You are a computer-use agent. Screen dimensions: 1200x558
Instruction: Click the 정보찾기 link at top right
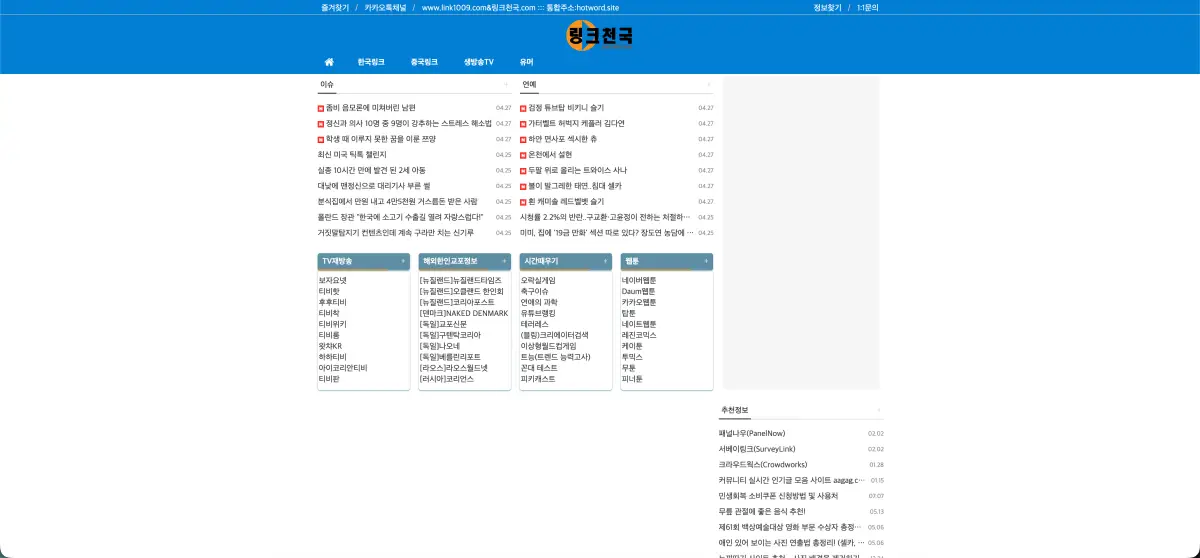tap(828, 7)
